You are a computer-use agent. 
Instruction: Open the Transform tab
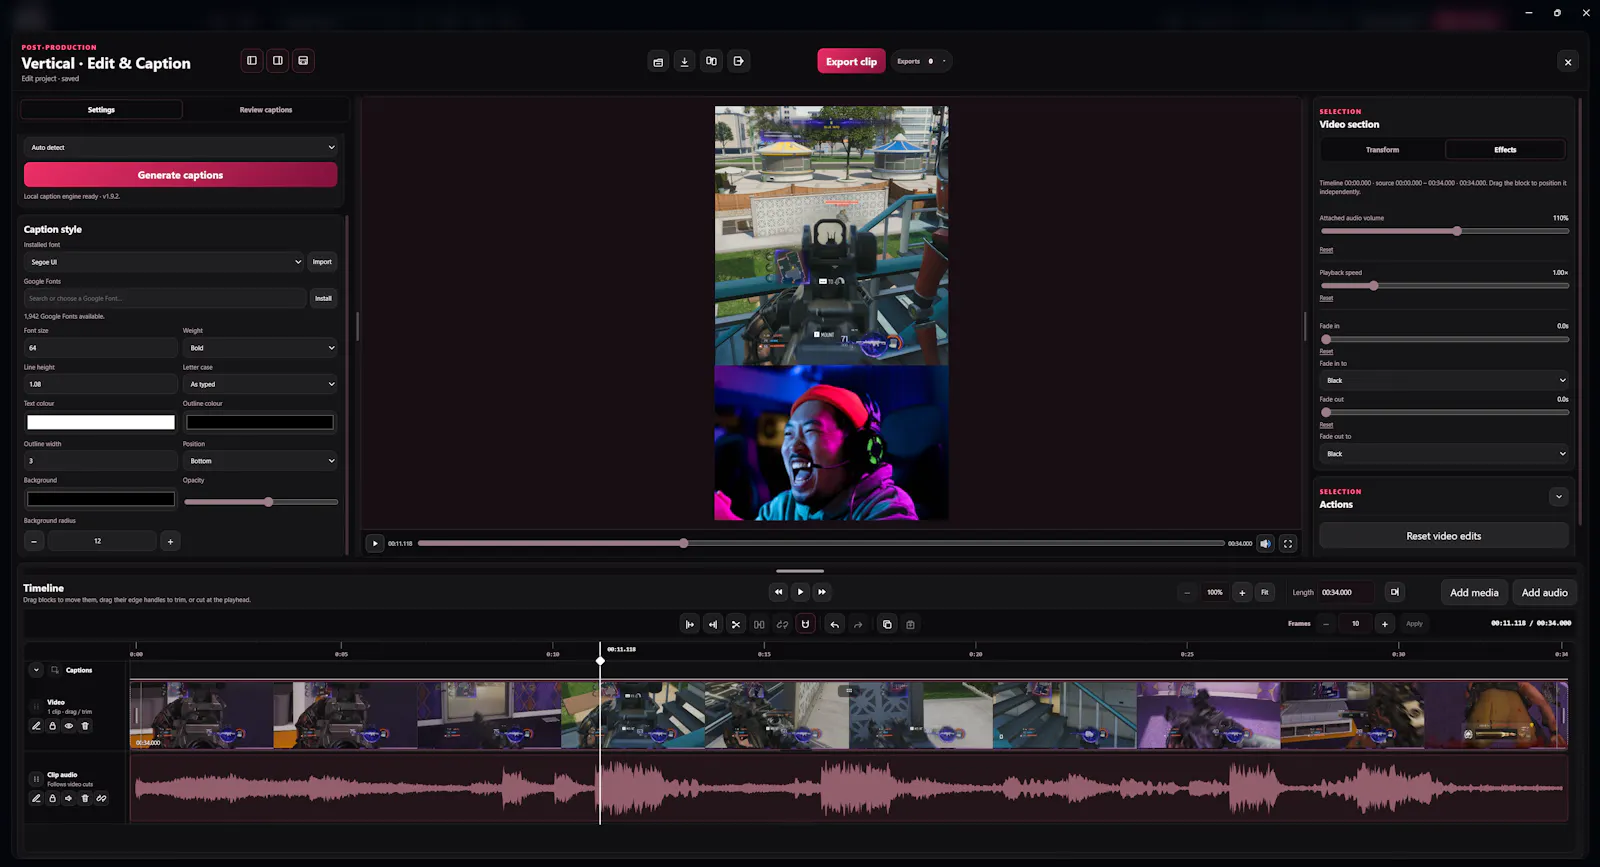(1382, 150)
